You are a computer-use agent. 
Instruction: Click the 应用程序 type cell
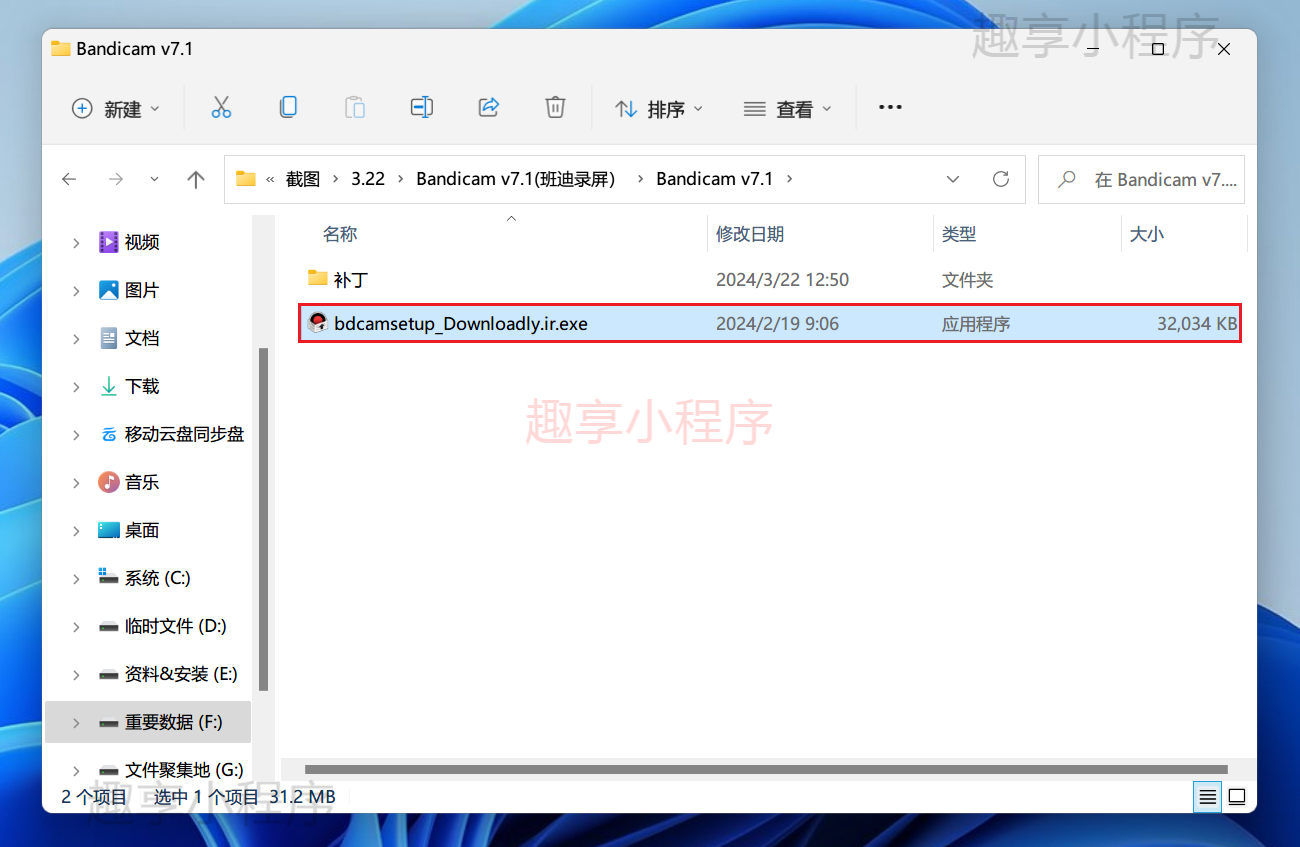tap(976, 324)
